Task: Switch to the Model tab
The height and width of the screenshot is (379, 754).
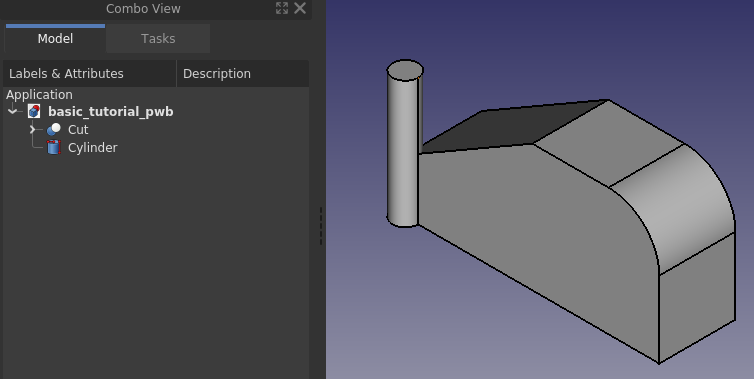Action: (55, 38)
